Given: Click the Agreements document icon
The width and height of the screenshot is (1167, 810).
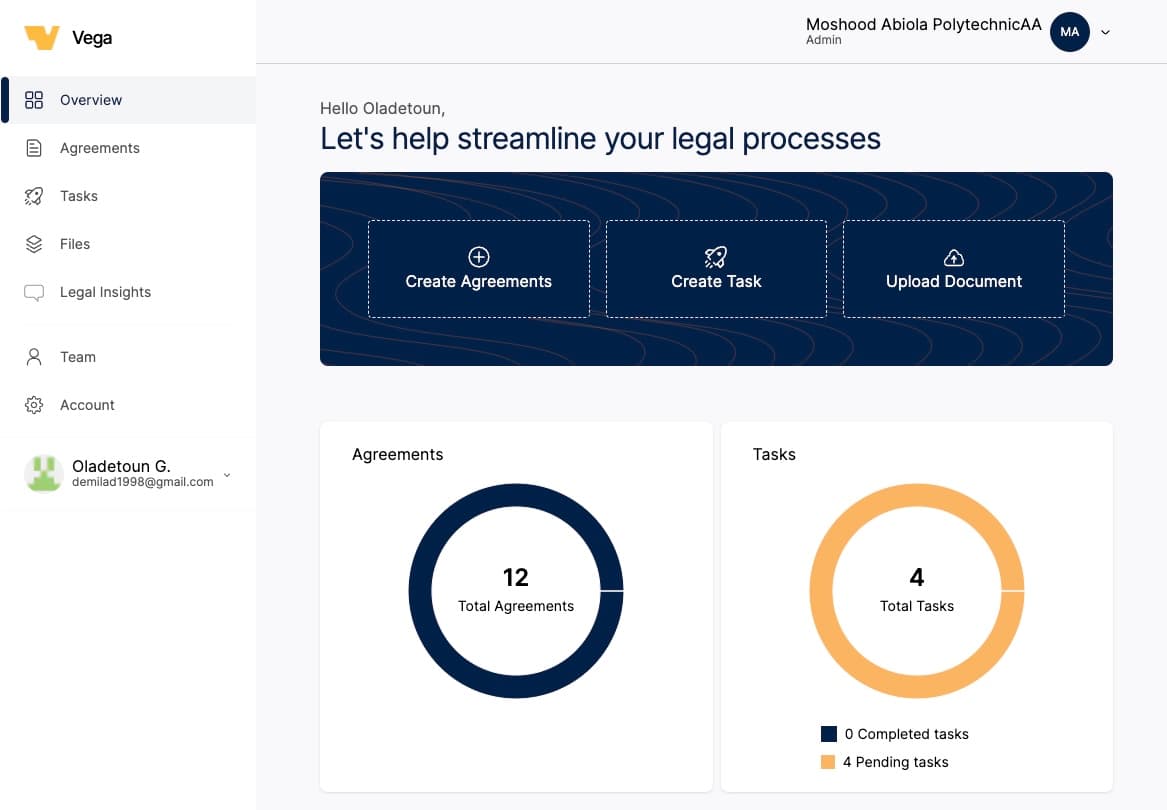Looking at the screenshot, I should [34, 148].
